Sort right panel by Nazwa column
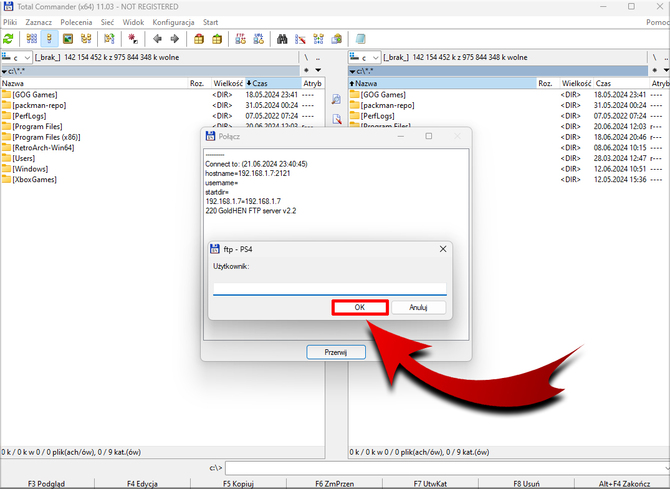Image resolution: width=670 pixels, height=489 pixels. click(443, 83)
